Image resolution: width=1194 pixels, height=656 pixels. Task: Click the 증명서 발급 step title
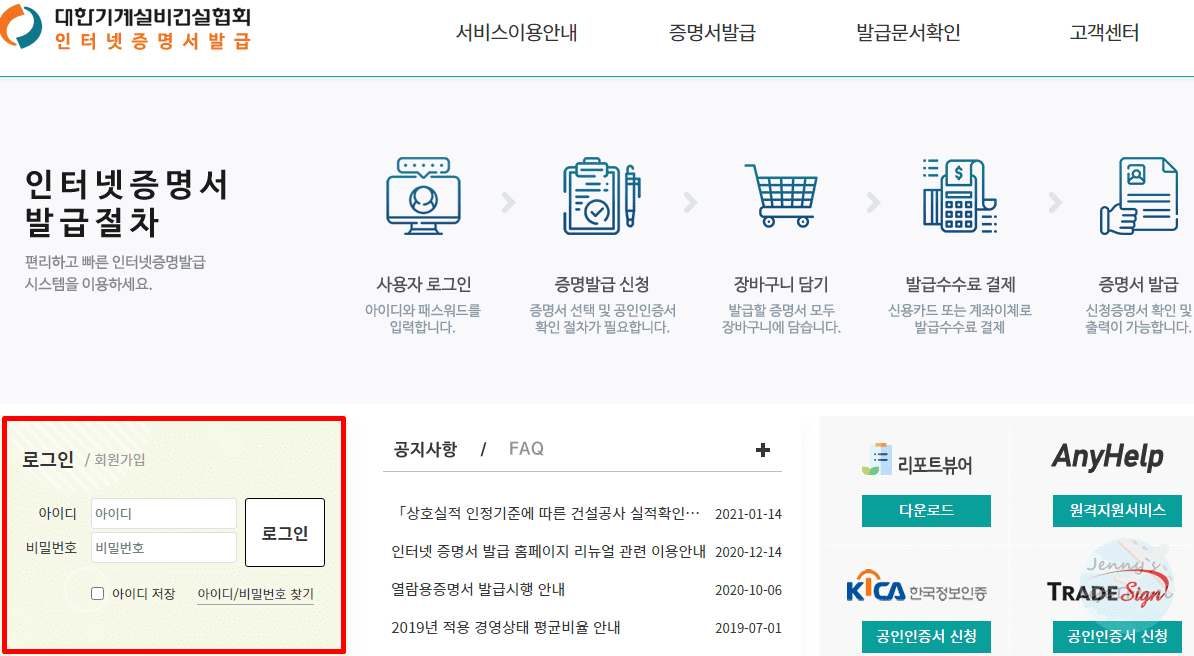[1138, 284]
